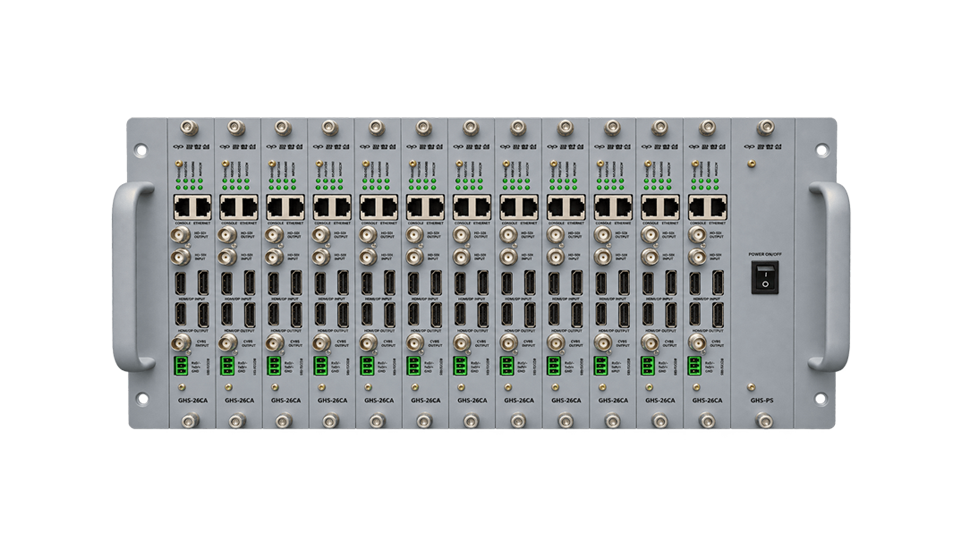Click green terminal block beside power module

695,366
